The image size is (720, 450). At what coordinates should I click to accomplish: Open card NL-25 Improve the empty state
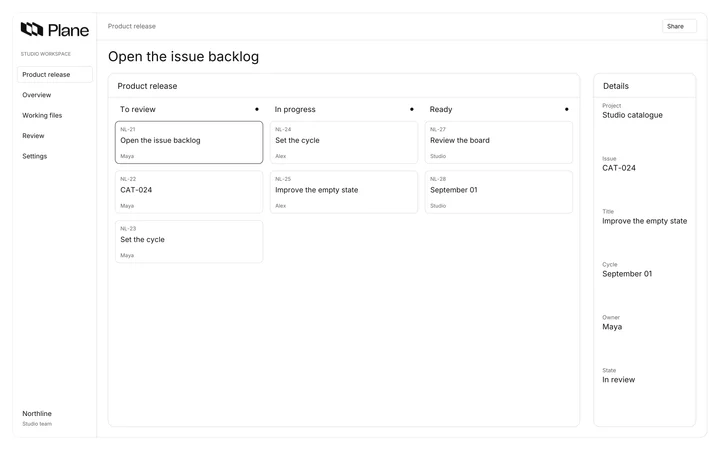coord(344,192)
